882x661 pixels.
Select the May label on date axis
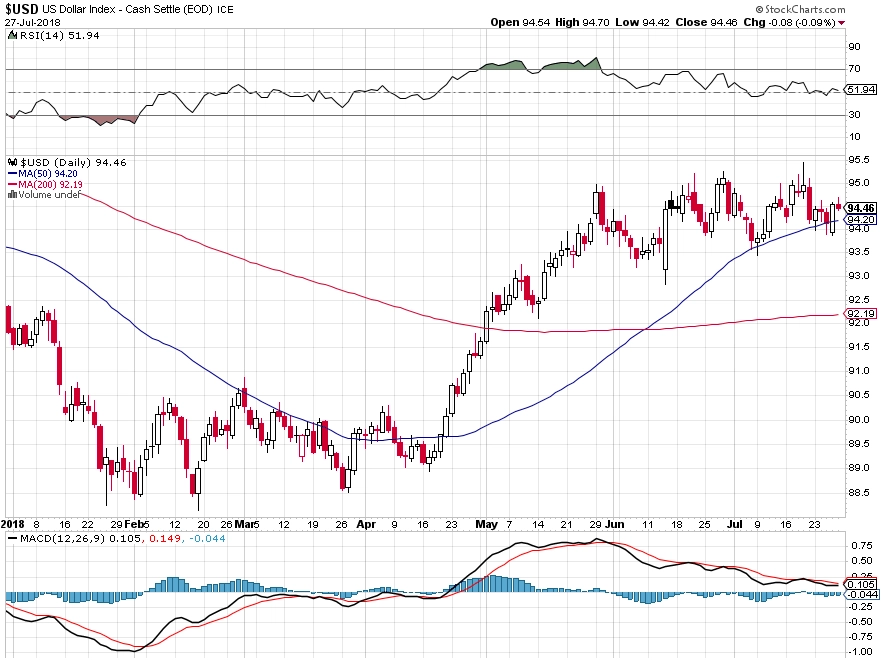[x=486, y=524]
